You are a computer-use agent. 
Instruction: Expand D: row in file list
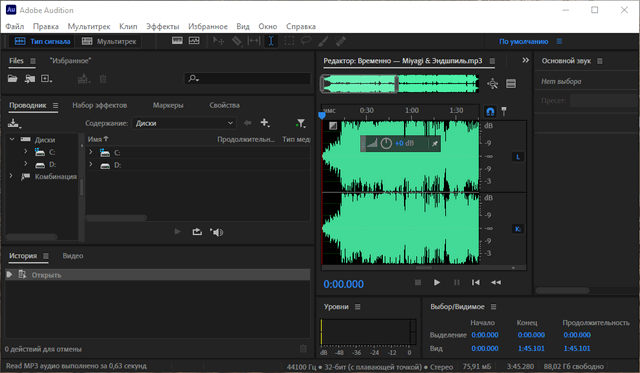click(x=91, y=165)
